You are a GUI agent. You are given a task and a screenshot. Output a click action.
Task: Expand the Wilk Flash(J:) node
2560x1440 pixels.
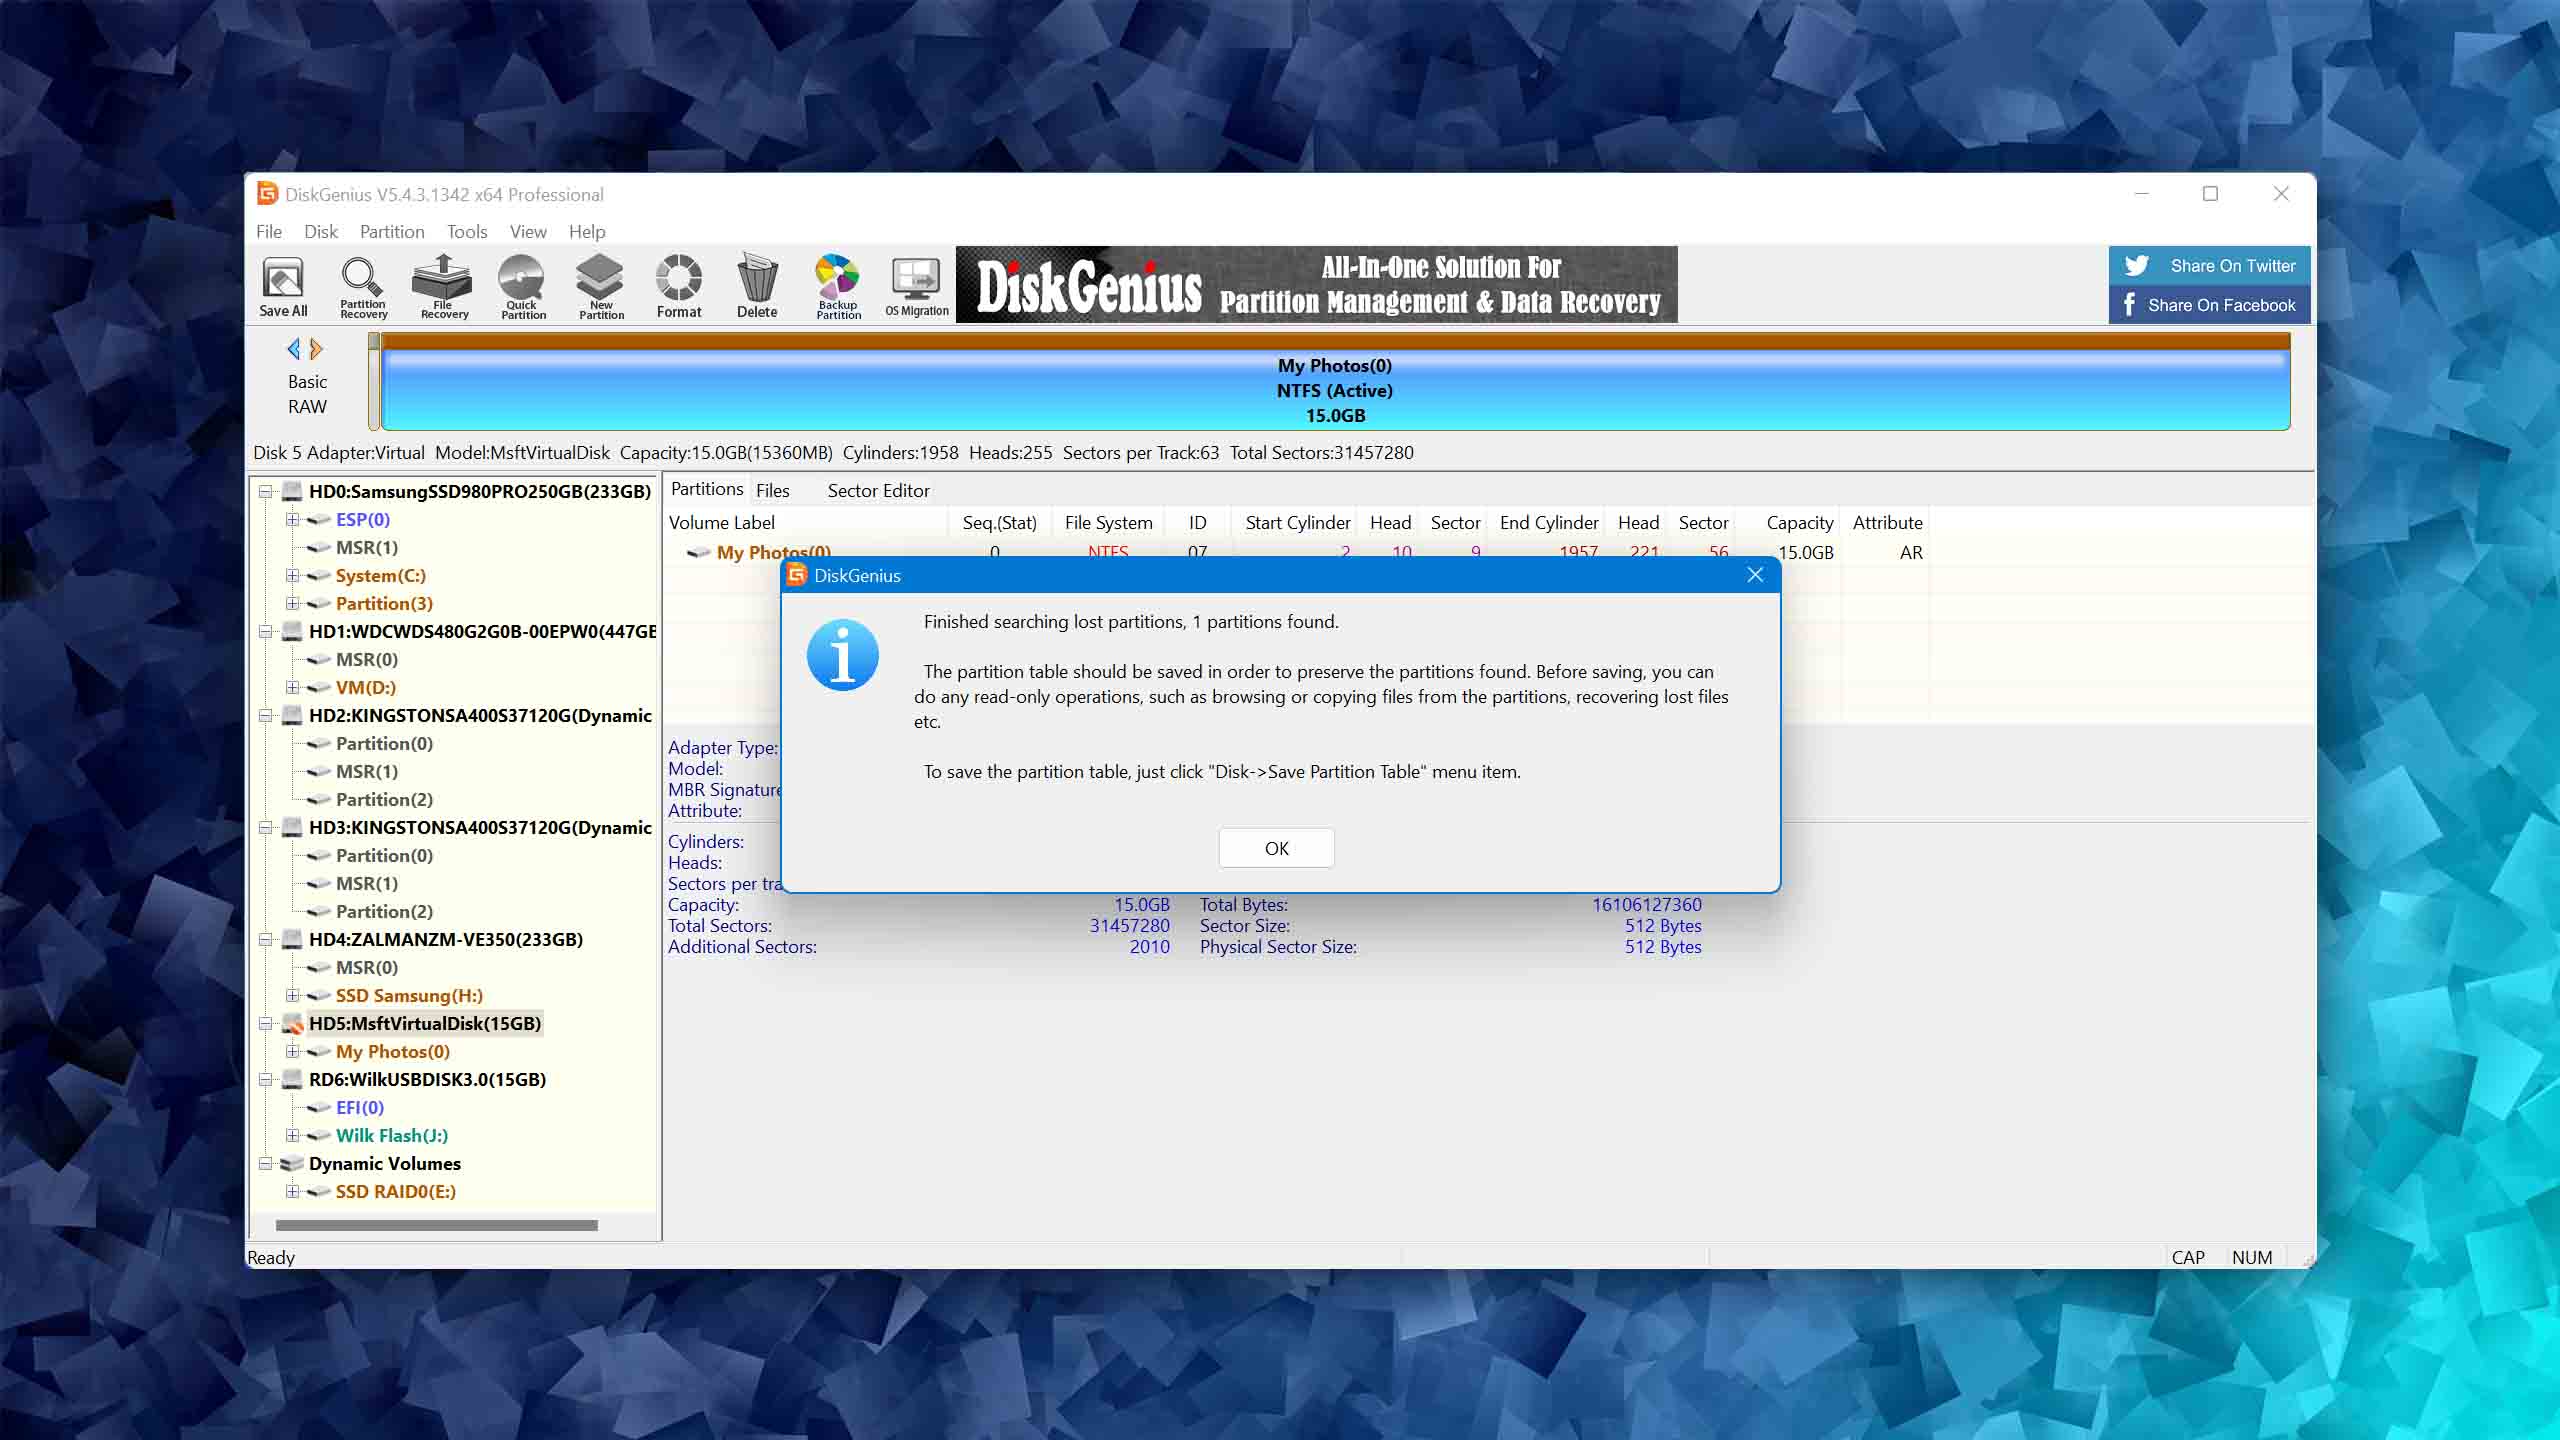(x=292, y=1135)
